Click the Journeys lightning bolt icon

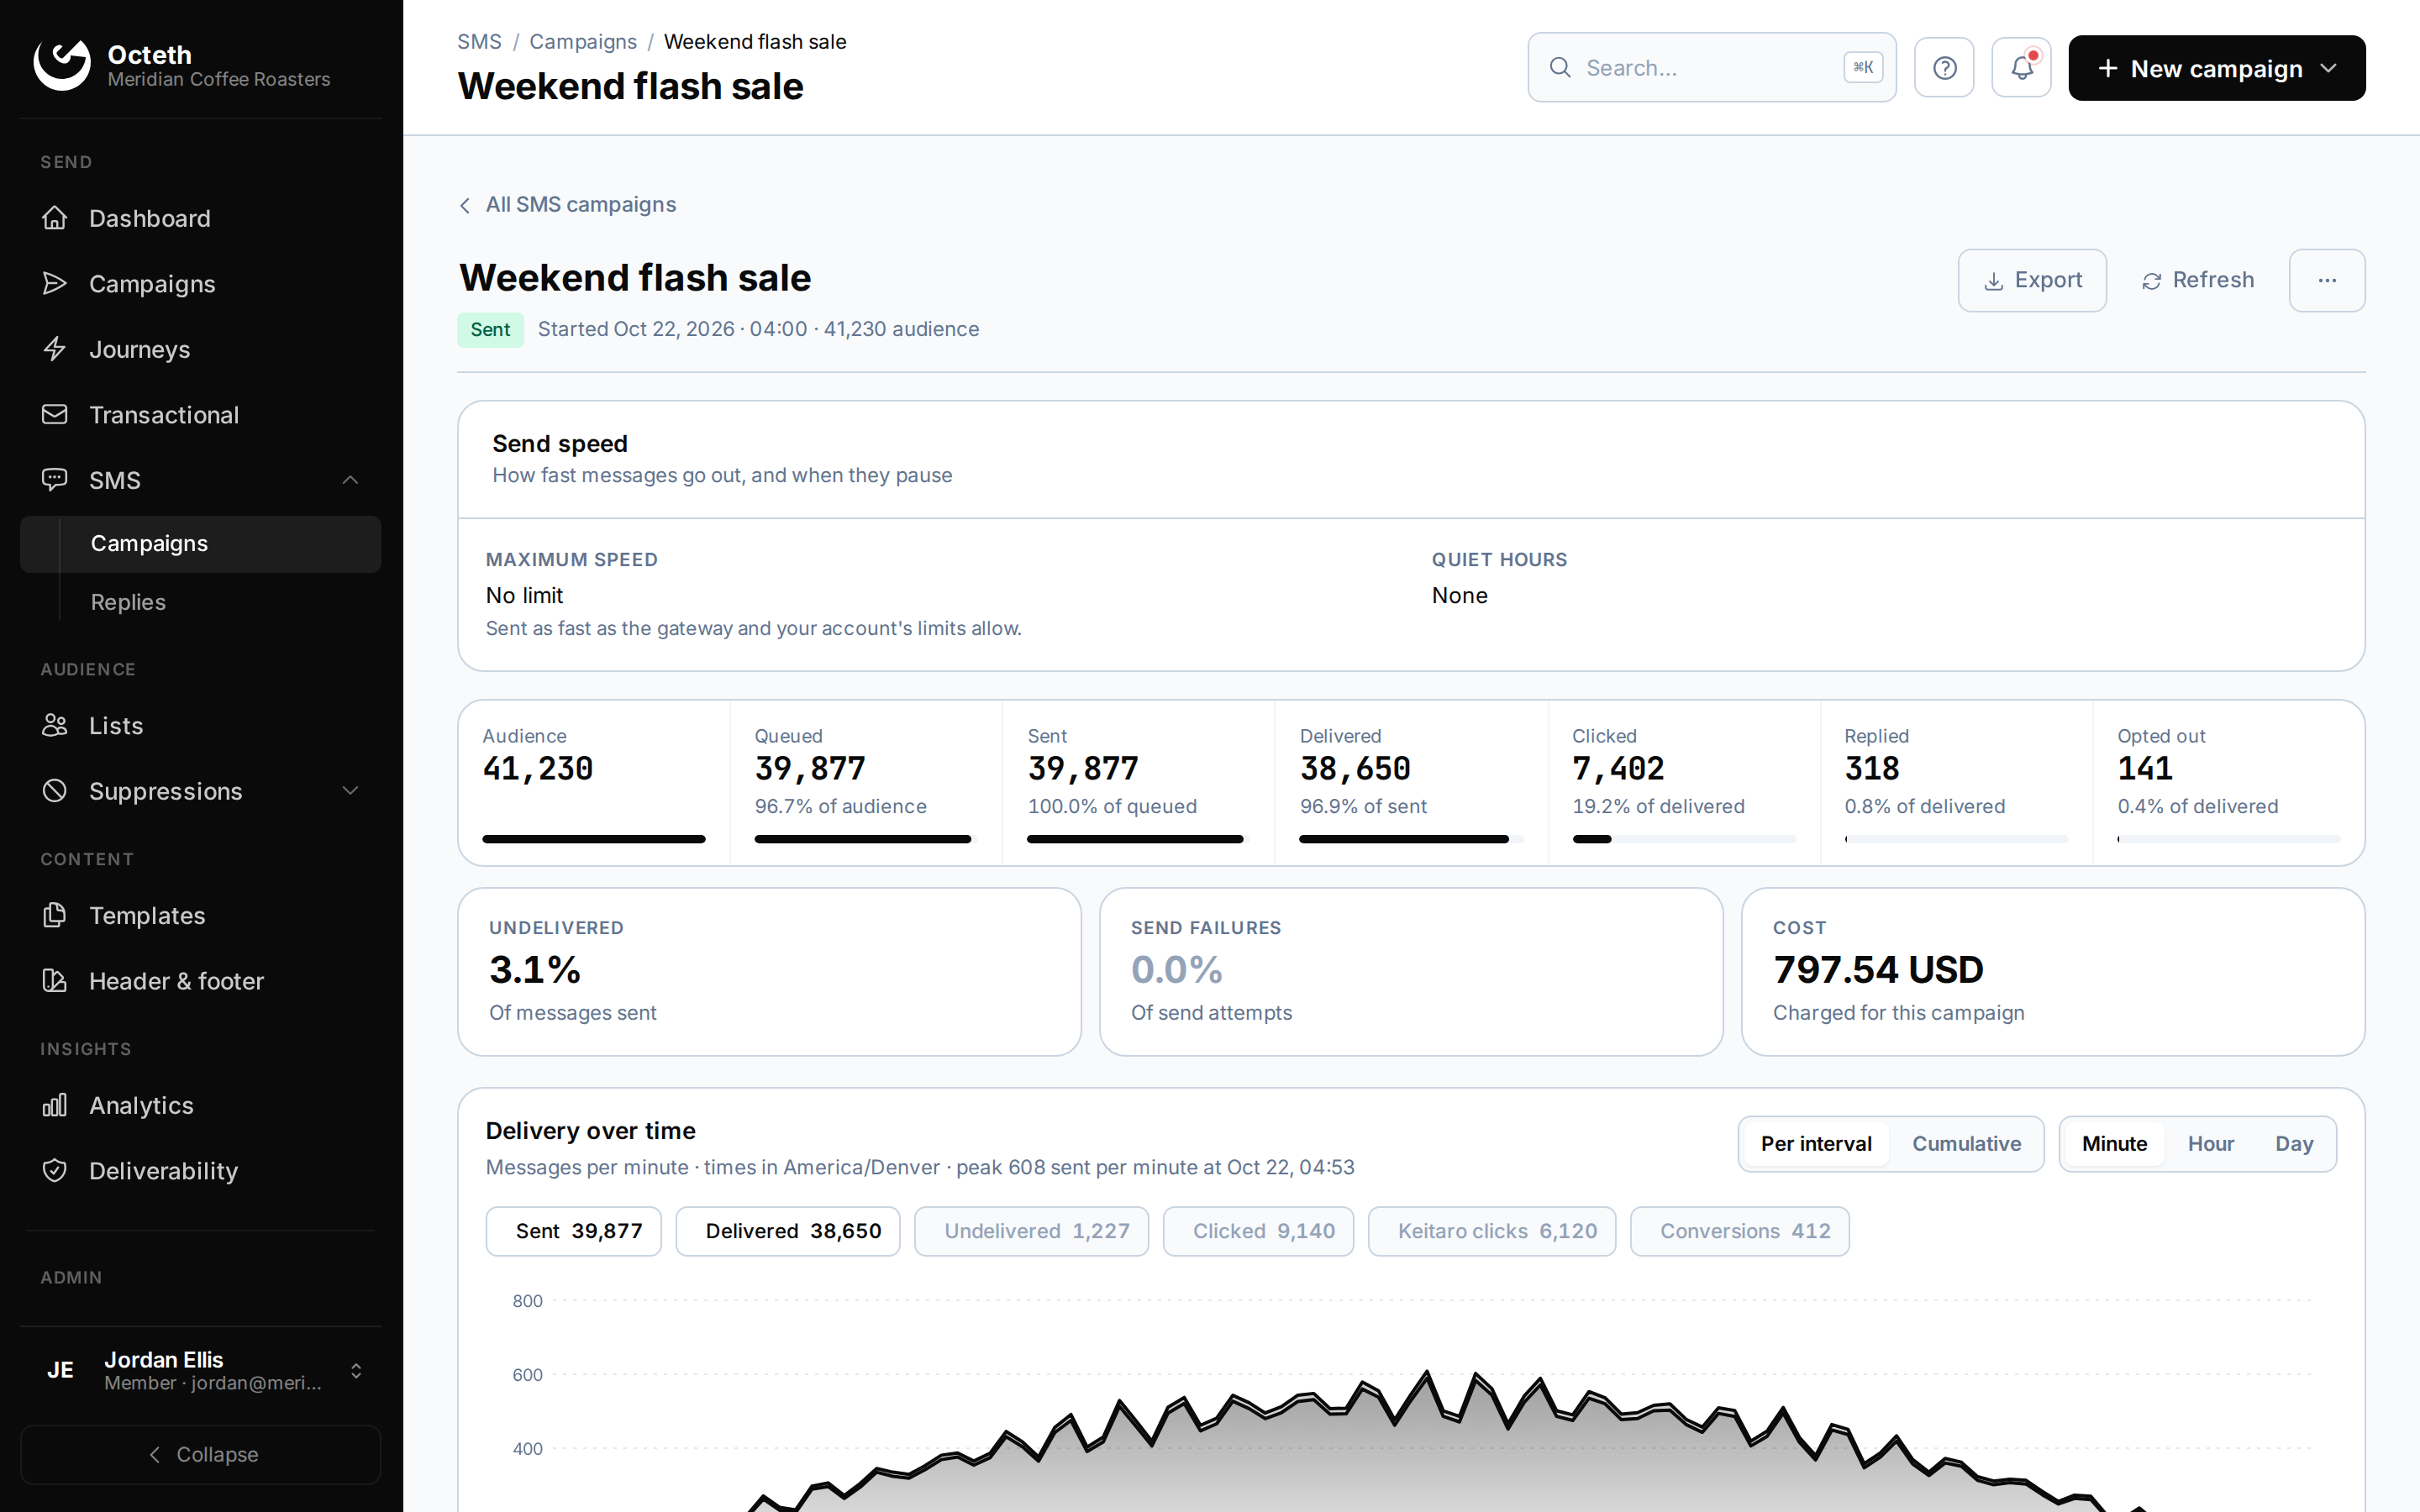point(55,349)
